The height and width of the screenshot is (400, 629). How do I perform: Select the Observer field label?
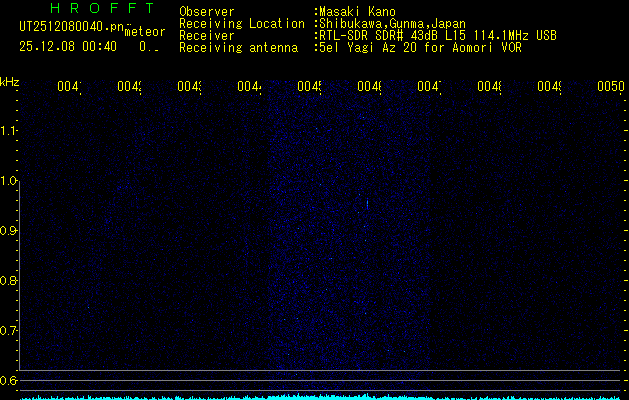click(x=207, y=12)
